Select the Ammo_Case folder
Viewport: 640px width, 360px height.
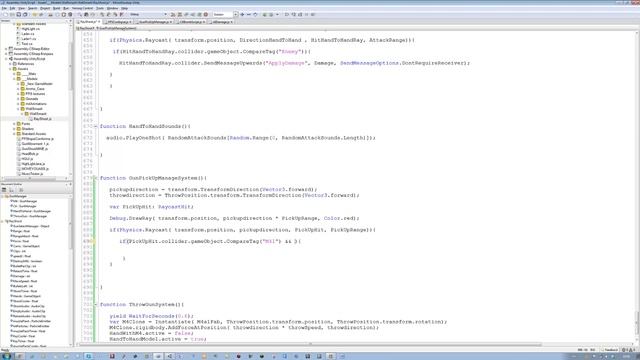35,89
